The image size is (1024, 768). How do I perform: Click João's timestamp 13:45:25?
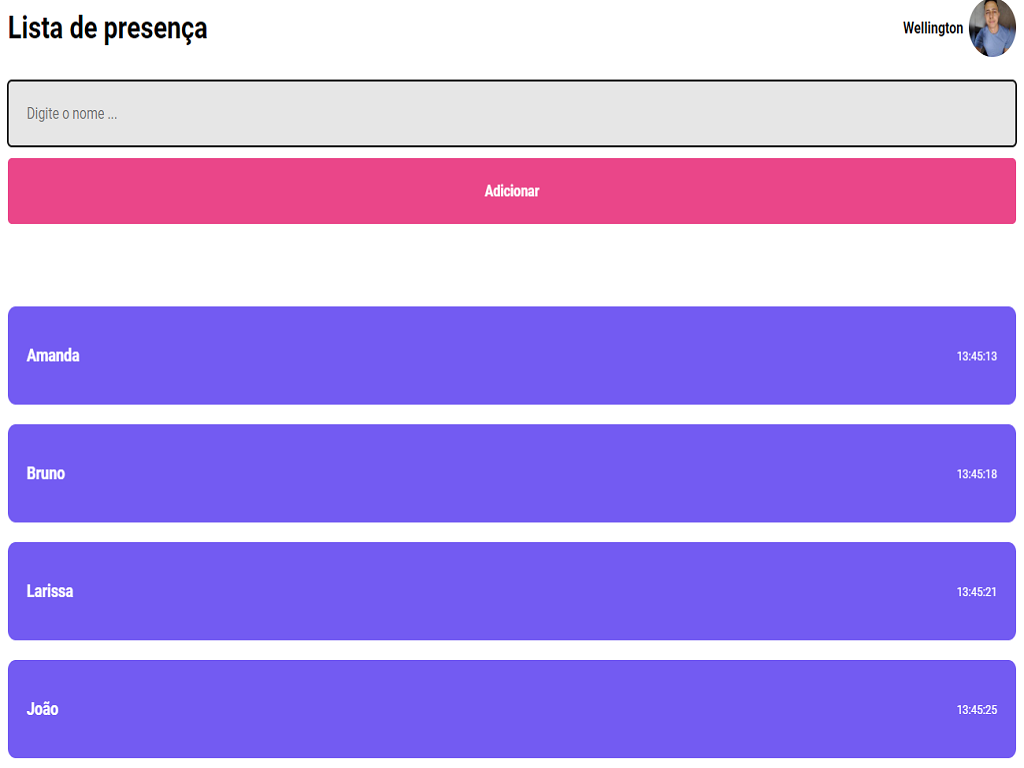click(976, 710)
